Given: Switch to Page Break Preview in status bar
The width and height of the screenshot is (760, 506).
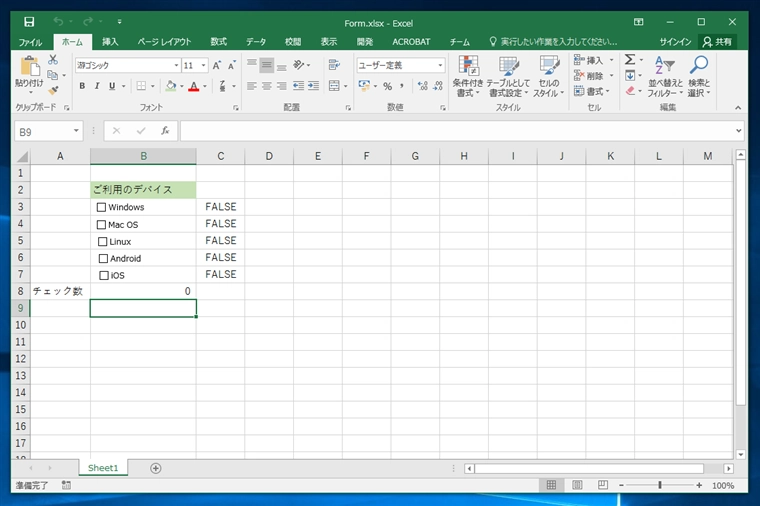Looking at the screenshot, I should coord(603,485).
